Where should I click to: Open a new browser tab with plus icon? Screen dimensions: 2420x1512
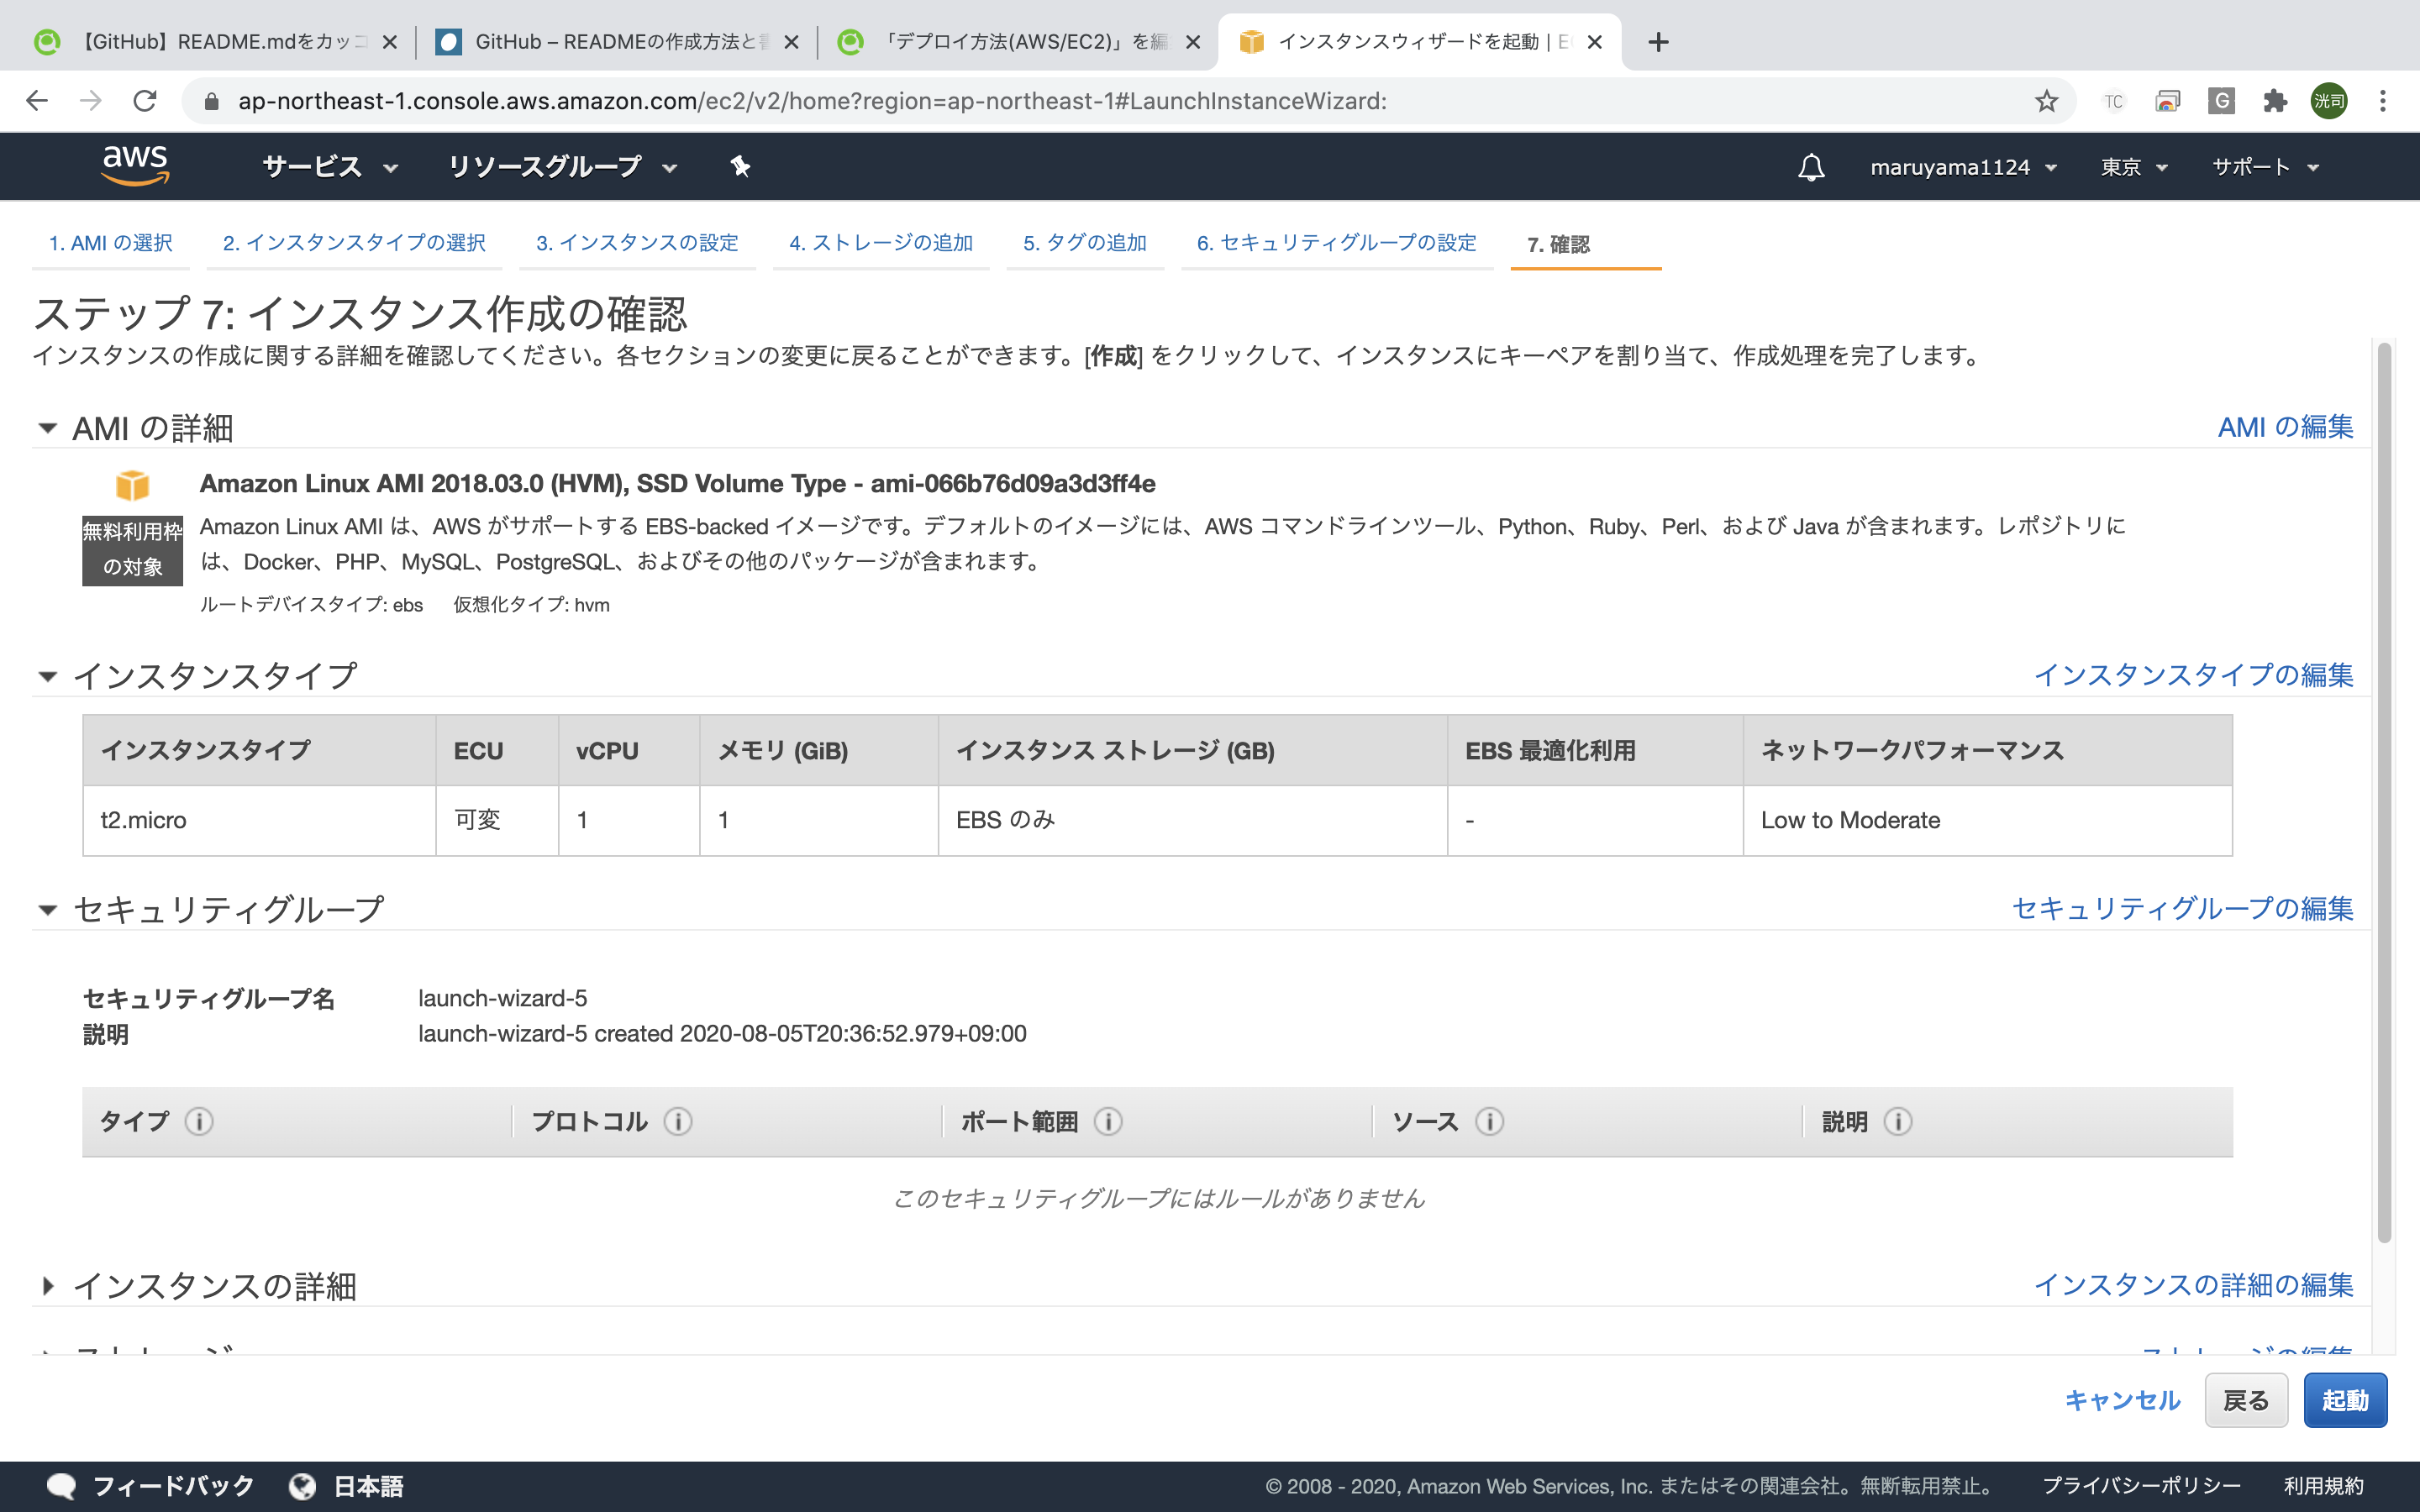1658,42
